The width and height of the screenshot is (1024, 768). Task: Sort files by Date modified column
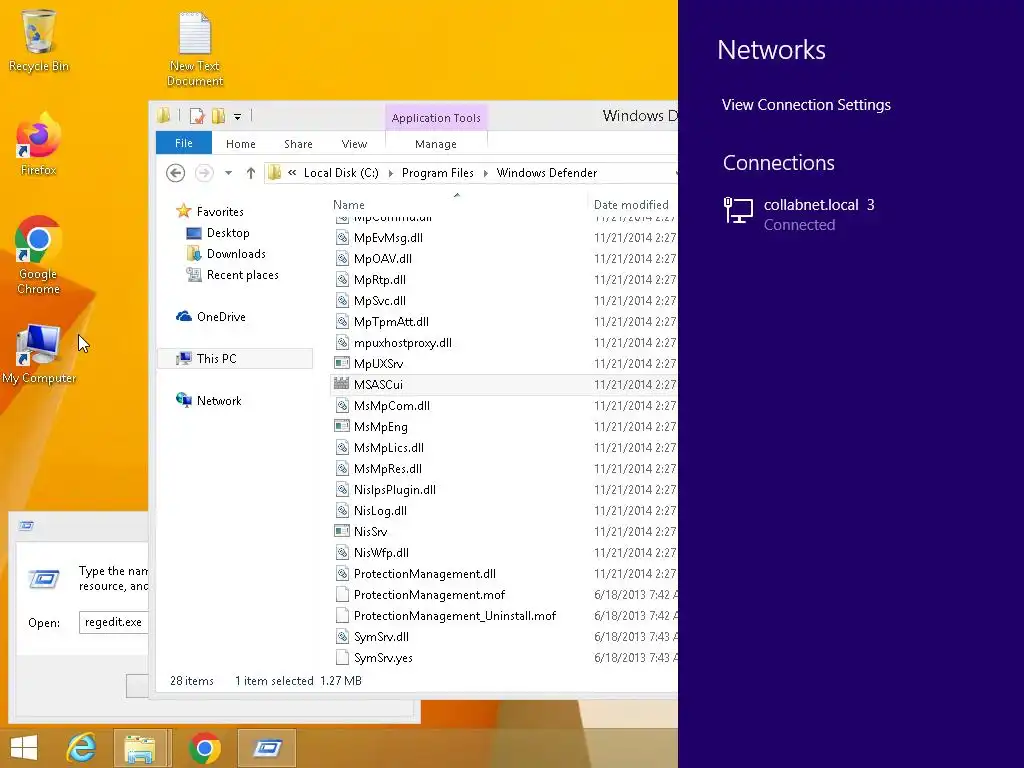coord(631,204)
